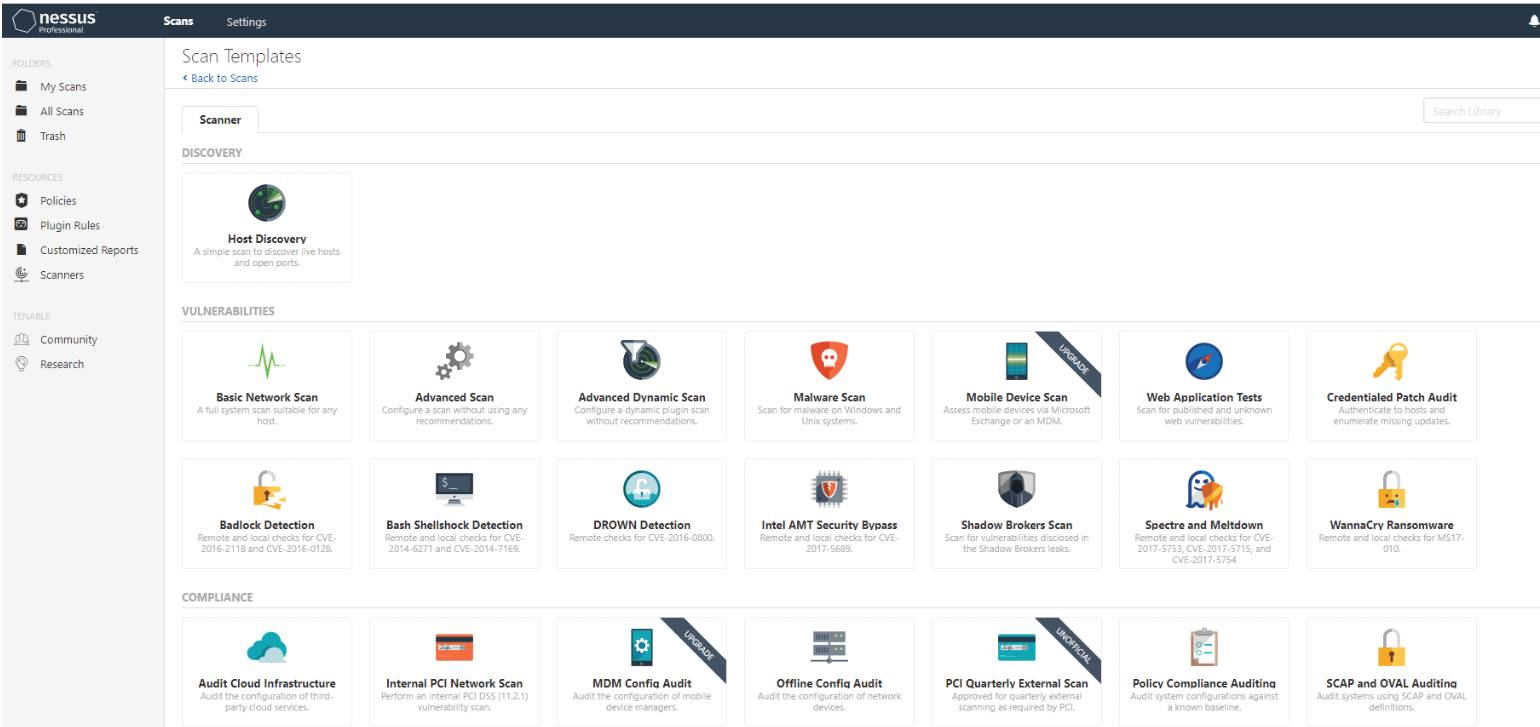Screen dimensions: 1540x727
Task: Select the Spectre and Meltdown ghost icon
Action: click(1203, 489)
